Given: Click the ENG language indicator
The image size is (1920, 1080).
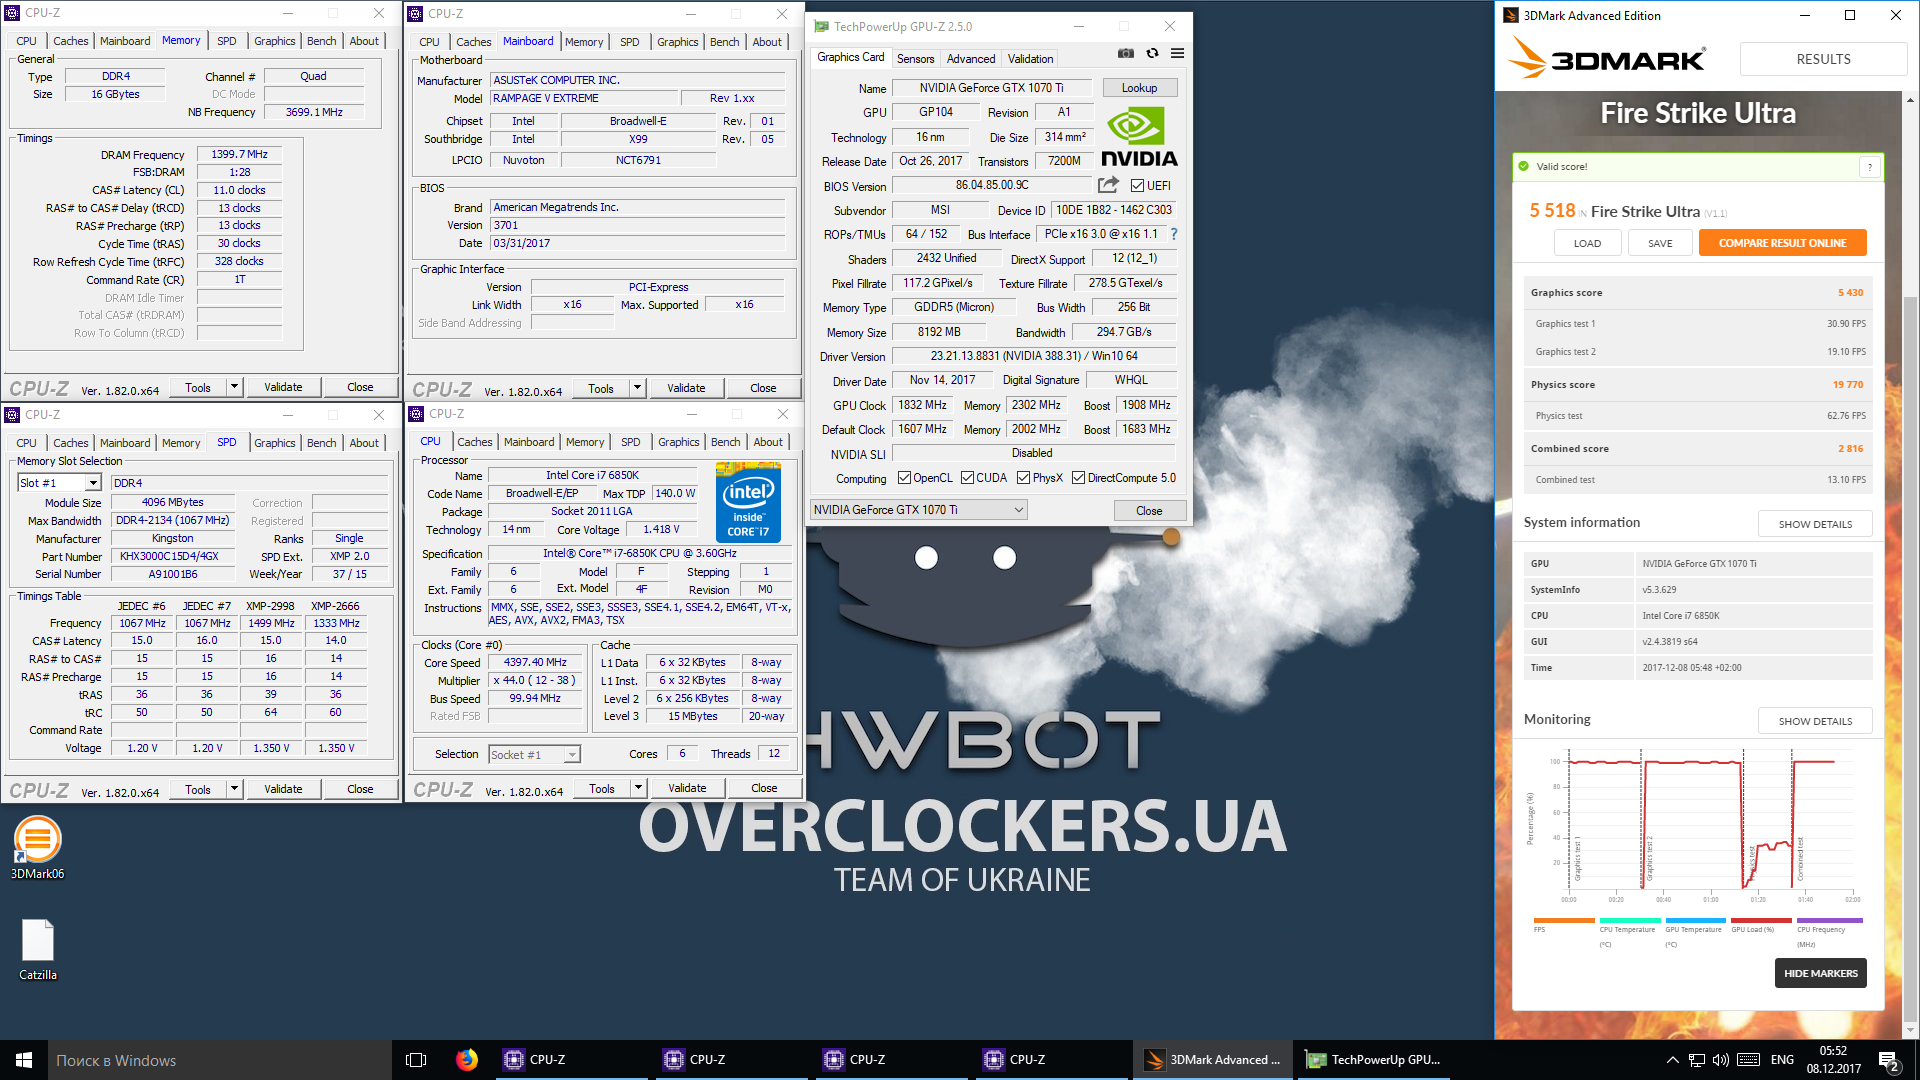Looking at the screenshot, I should pyautogui.click(x=1782, y=1060).
